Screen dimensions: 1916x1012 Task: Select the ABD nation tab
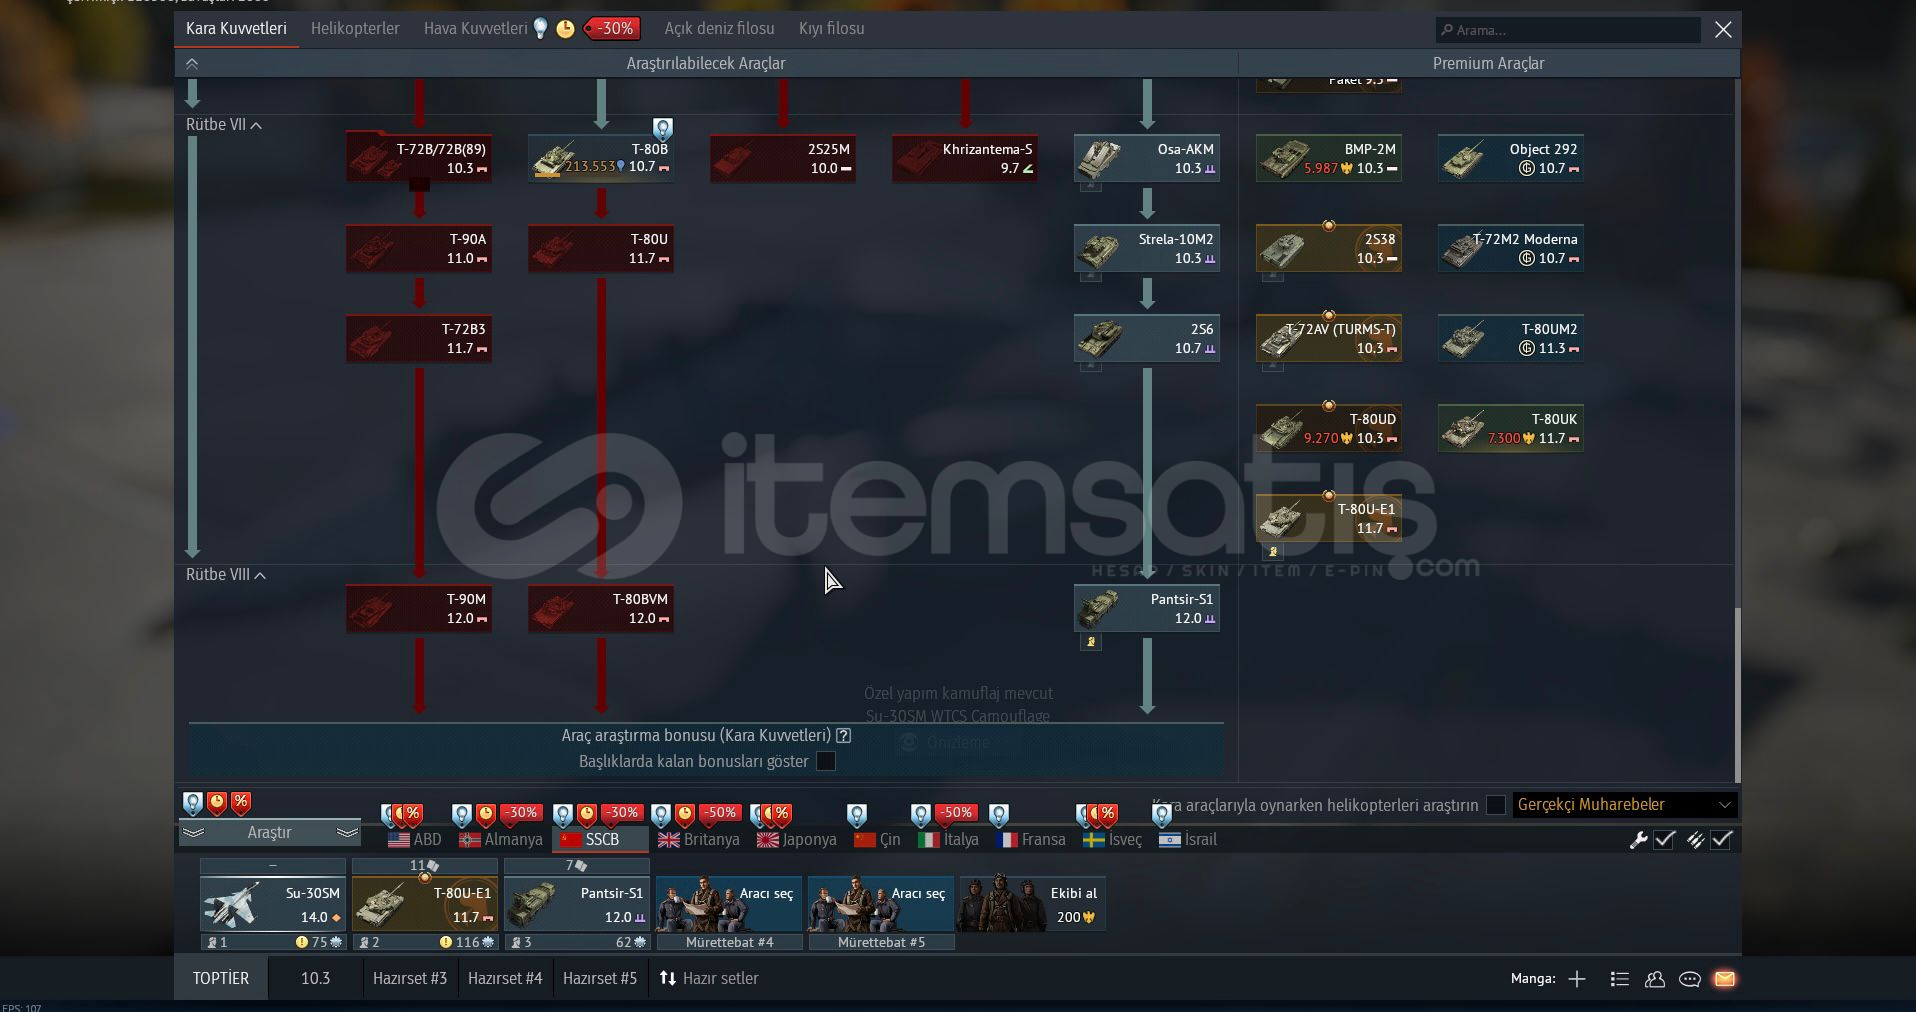415,840
